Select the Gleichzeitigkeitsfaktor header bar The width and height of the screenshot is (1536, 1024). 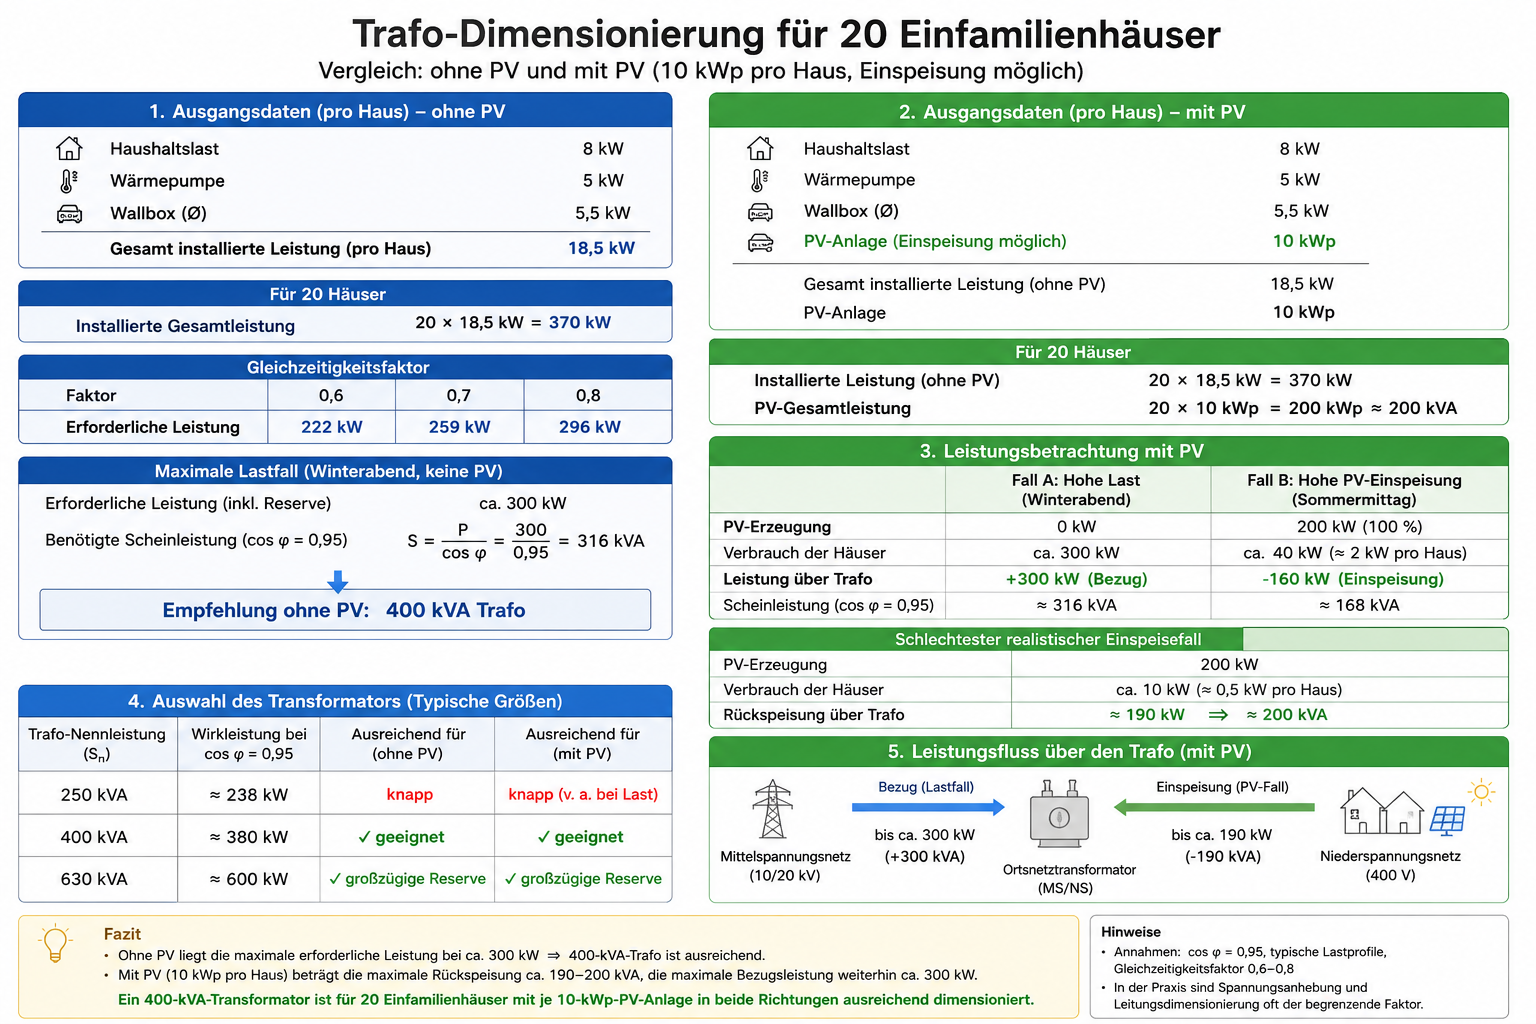tap(345, 367)
